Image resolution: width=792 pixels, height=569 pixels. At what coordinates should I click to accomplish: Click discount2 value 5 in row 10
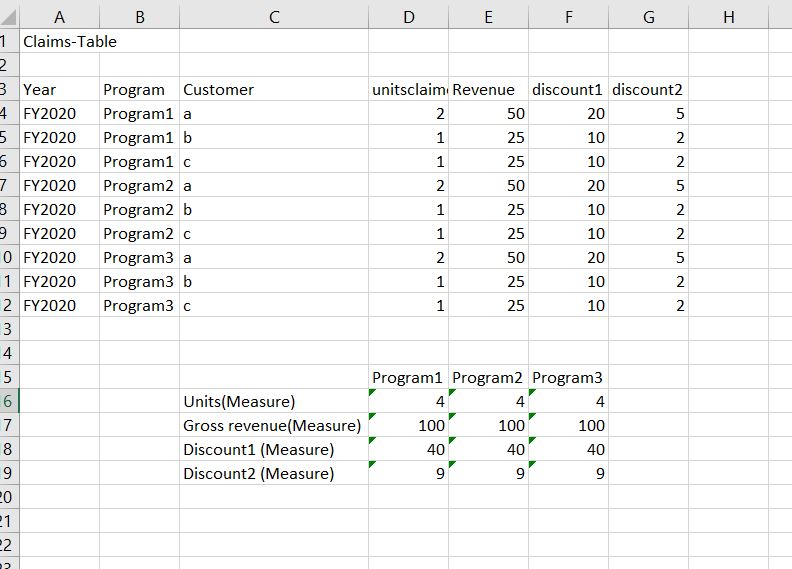point(649,257)
